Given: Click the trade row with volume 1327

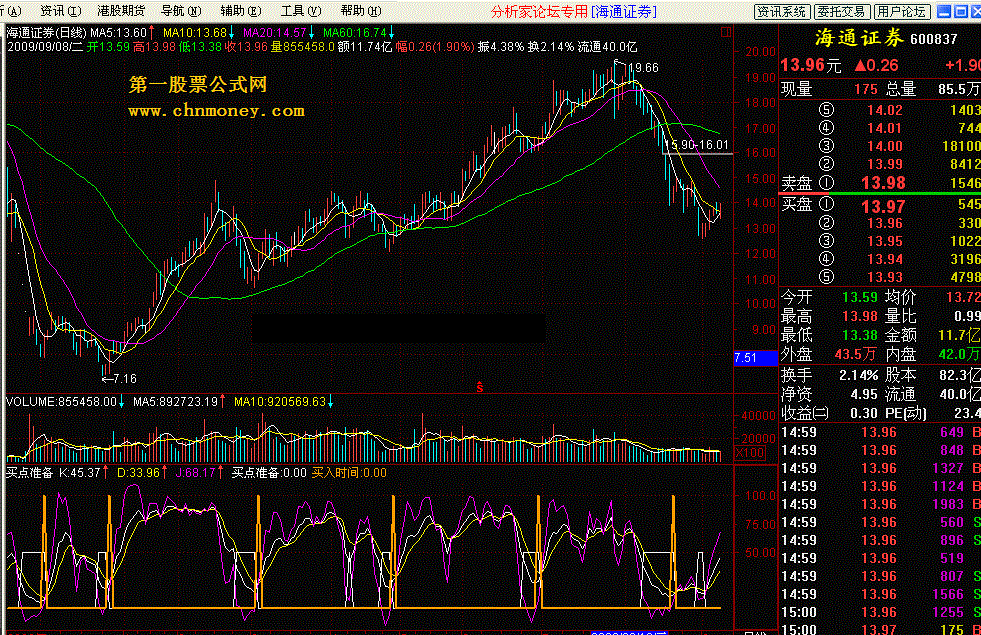Looking at the screenshot, I should [x=881, y=469].
